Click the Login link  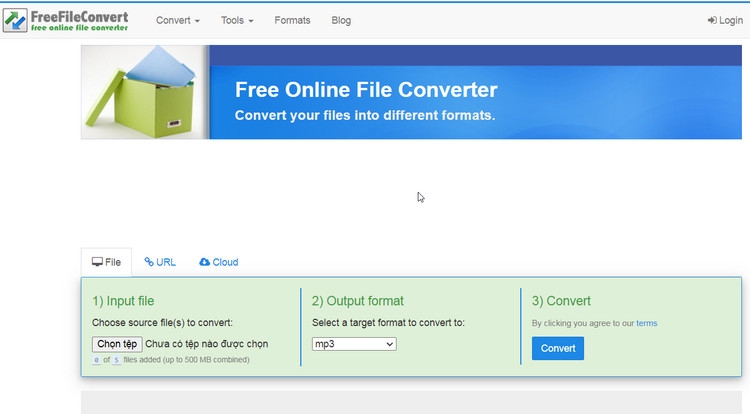[725, 21]
